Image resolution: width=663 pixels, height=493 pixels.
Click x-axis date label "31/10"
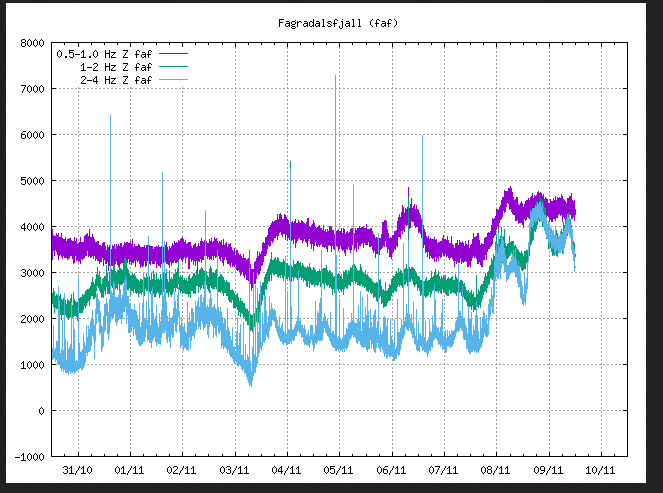pos(77,470)
